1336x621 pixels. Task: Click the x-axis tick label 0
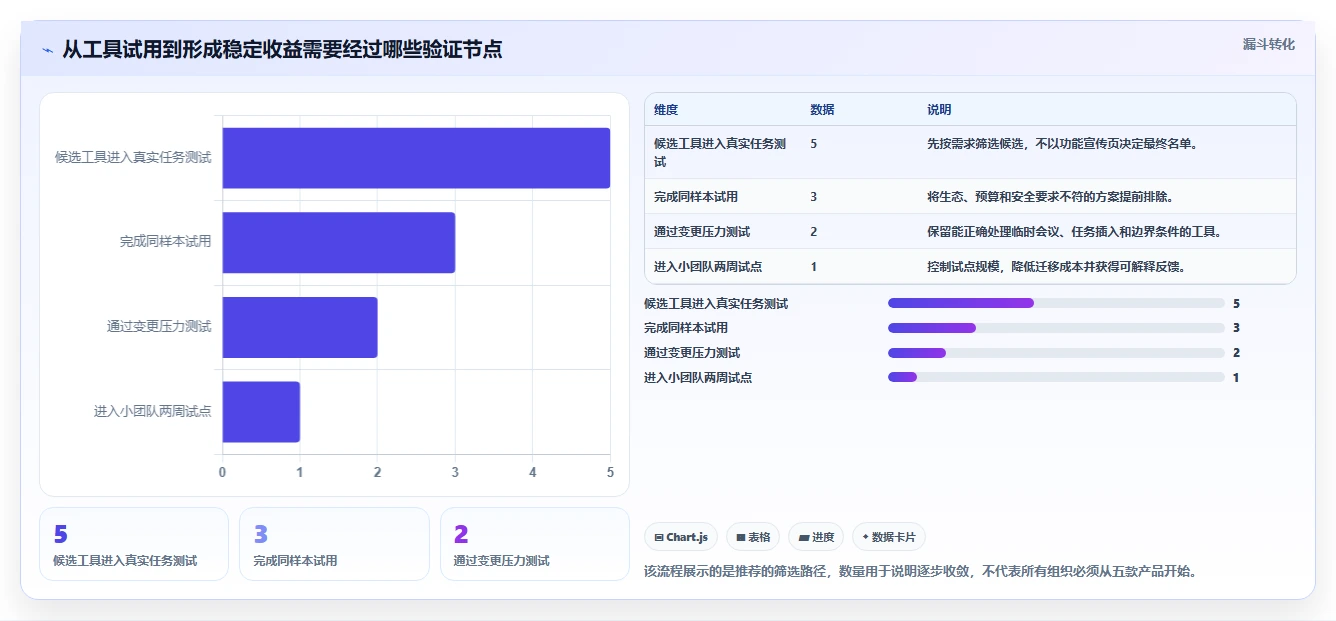pos(222,472)
